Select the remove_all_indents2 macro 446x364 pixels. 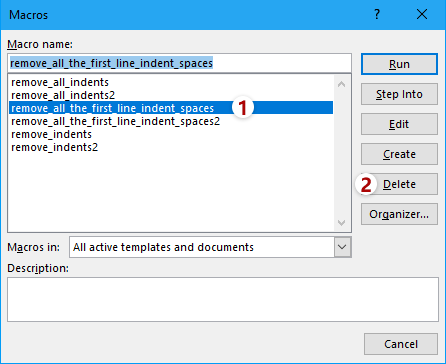(63, 95)
